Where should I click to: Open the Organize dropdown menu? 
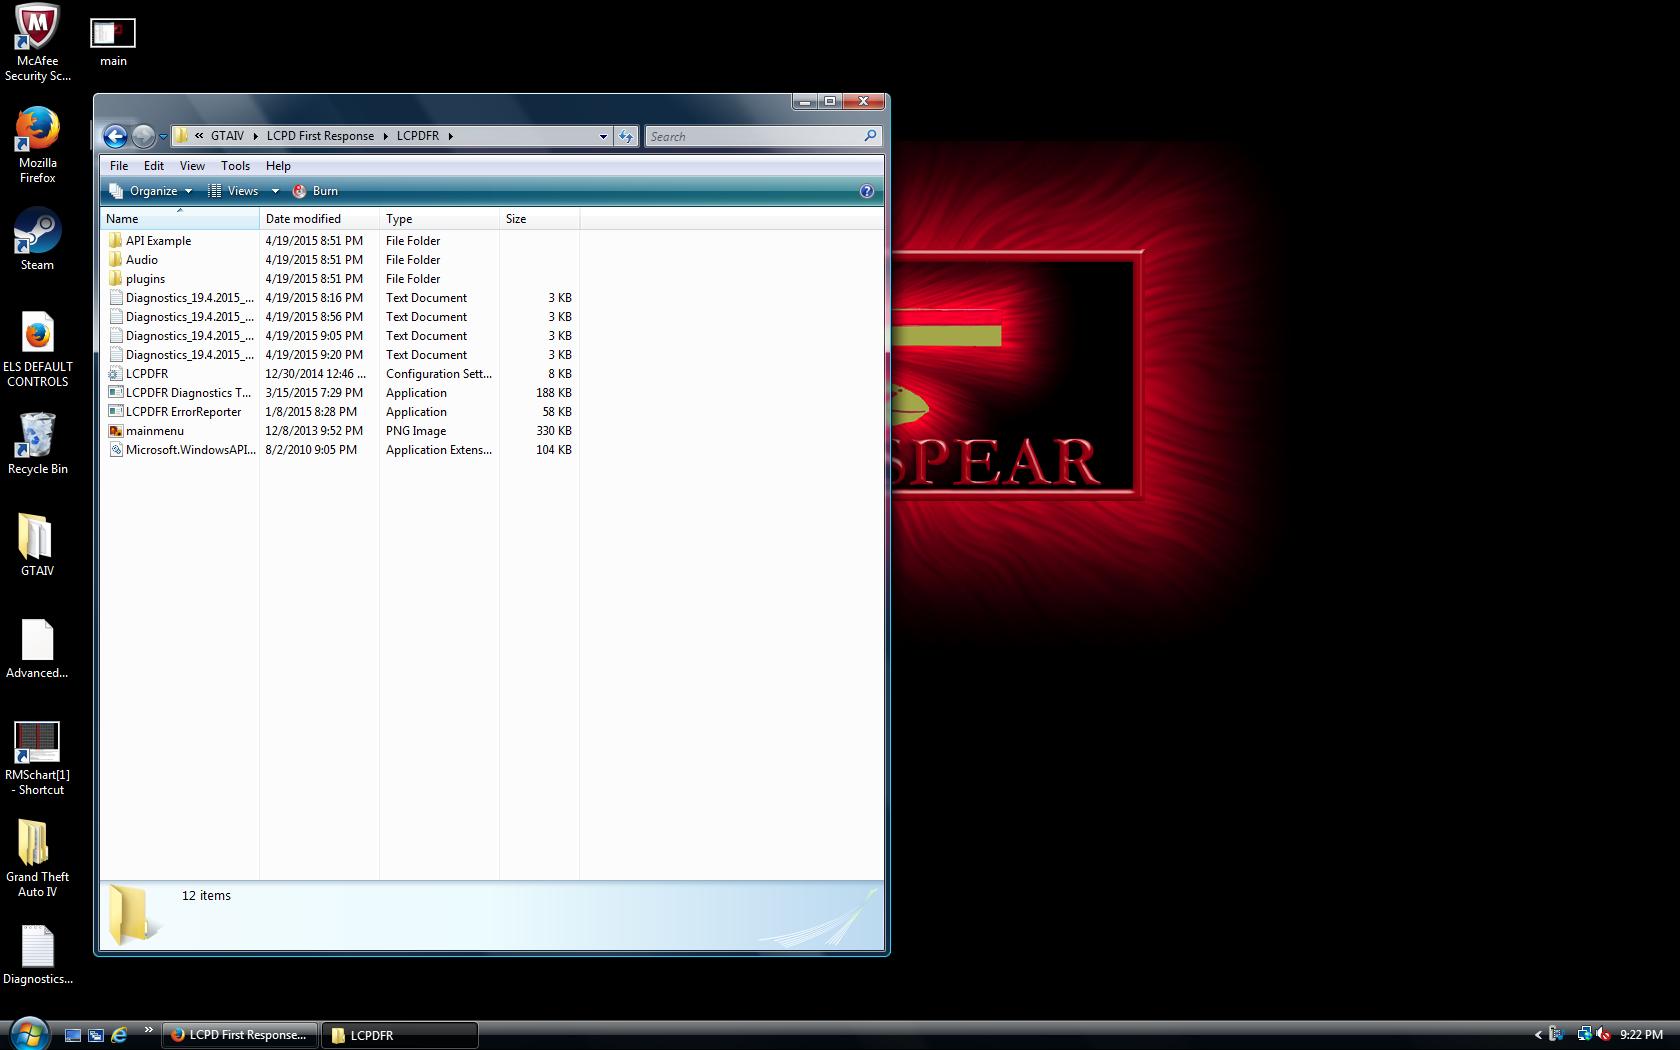(151, 191)
